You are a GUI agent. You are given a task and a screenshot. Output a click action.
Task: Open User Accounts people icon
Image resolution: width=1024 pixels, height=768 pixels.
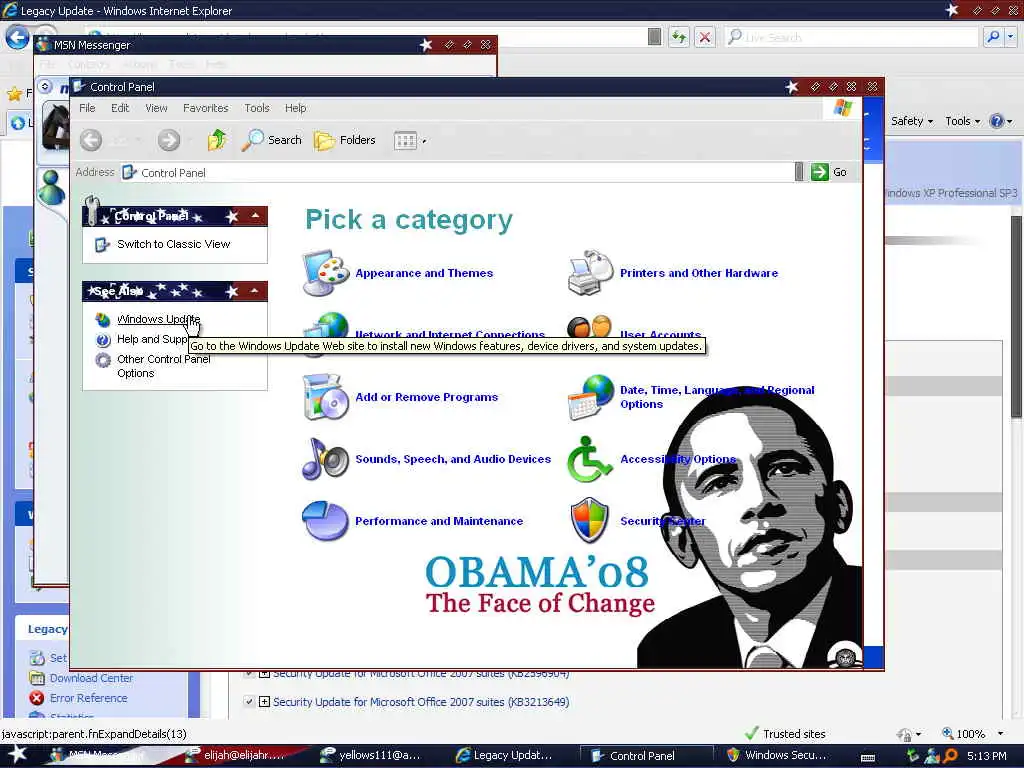click(589, 326)
